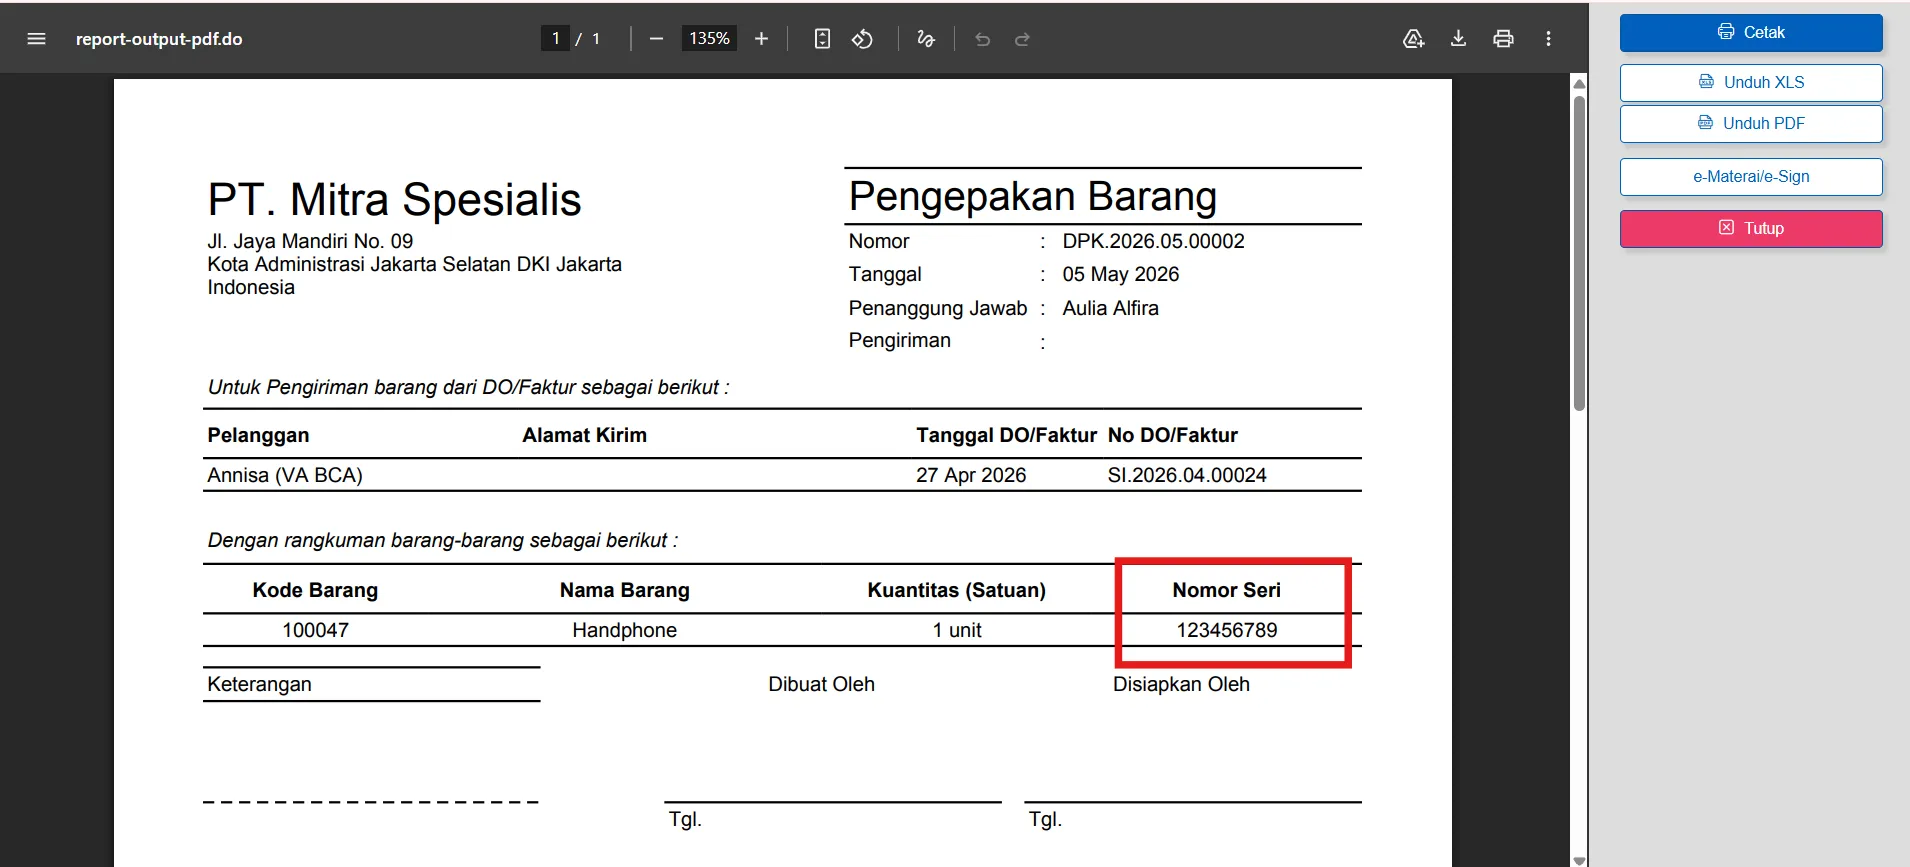Click the current page number field
The height and width of the screenshot is (867, 1910).
(555, 38)
